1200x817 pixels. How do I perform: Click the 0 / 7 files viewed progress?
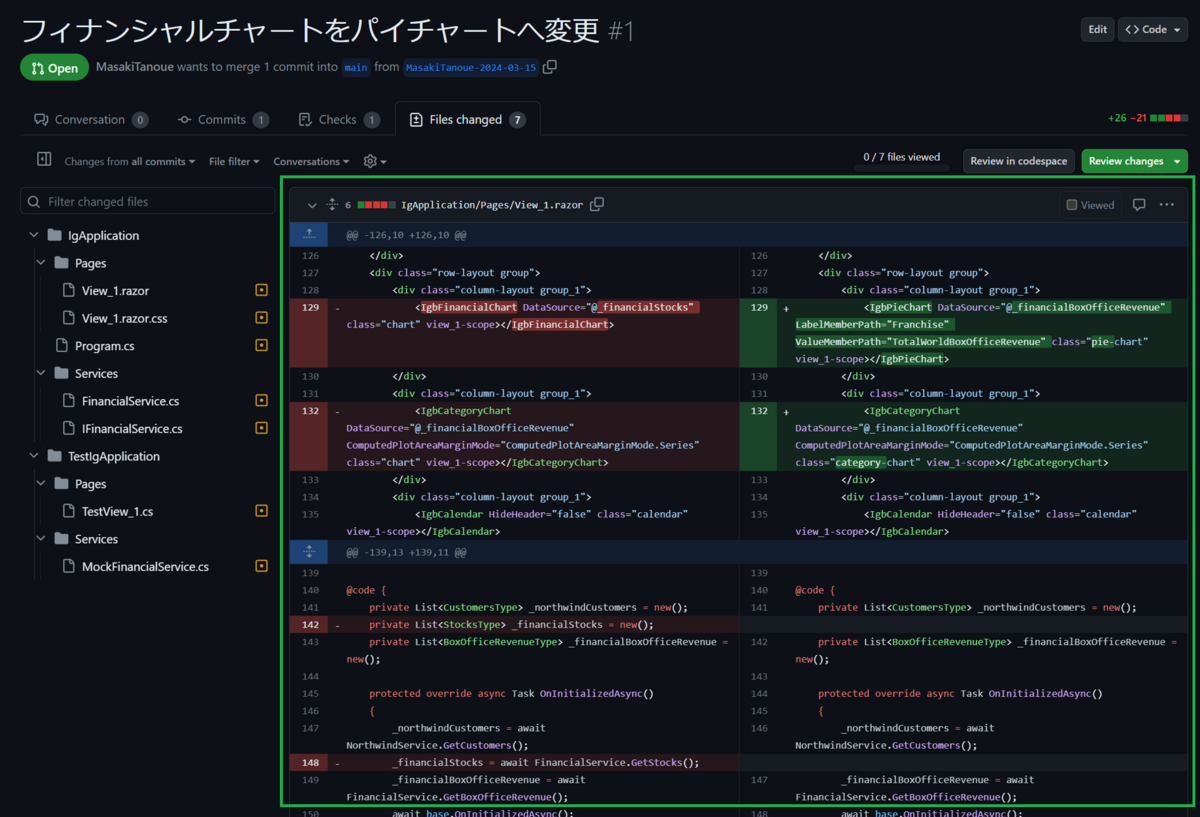coord(902,157)
